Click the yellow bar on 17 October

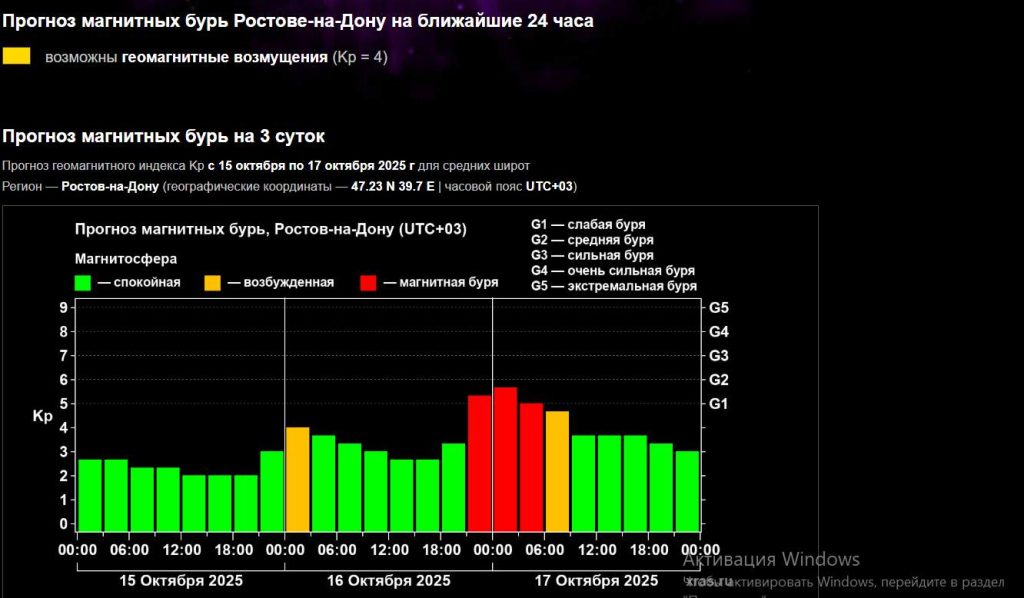pos(557,470)
